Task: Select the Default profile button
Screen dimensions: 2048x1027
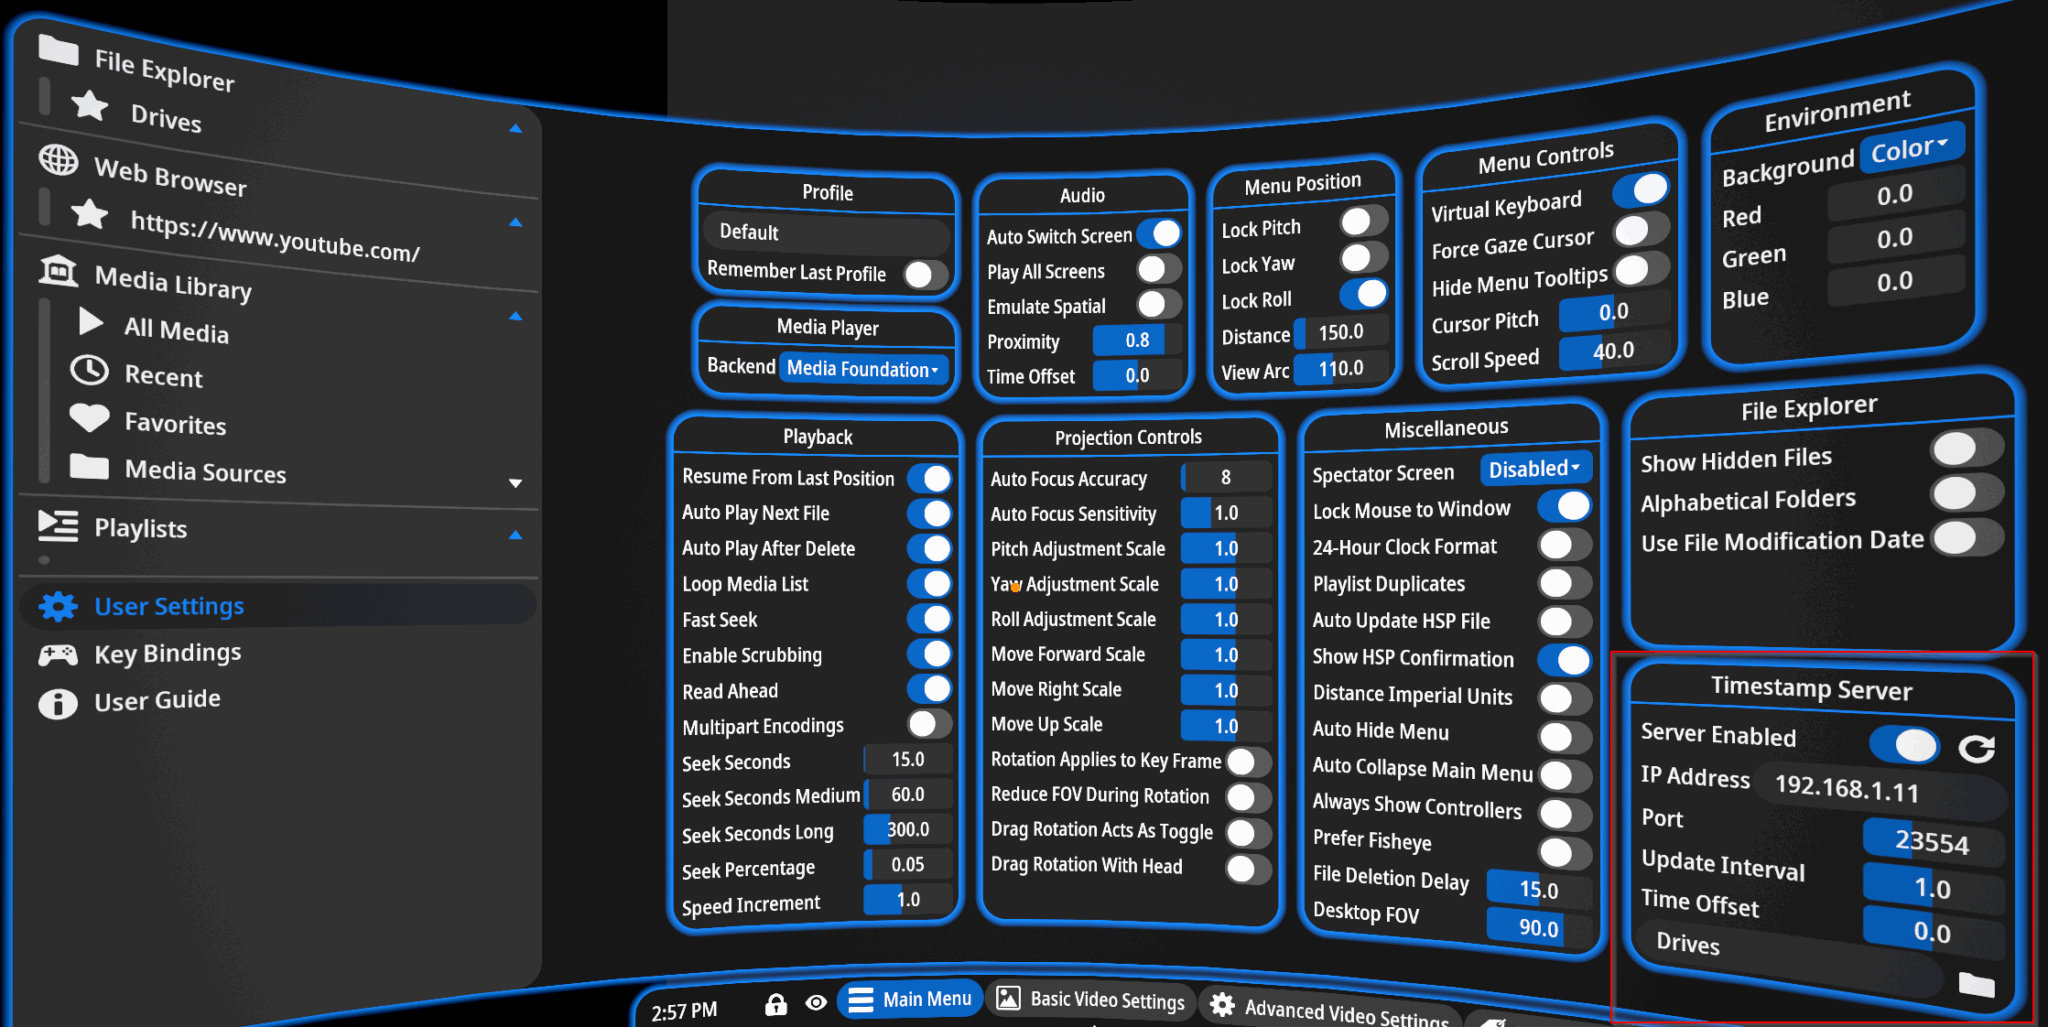Action: (x=825, y=232)
